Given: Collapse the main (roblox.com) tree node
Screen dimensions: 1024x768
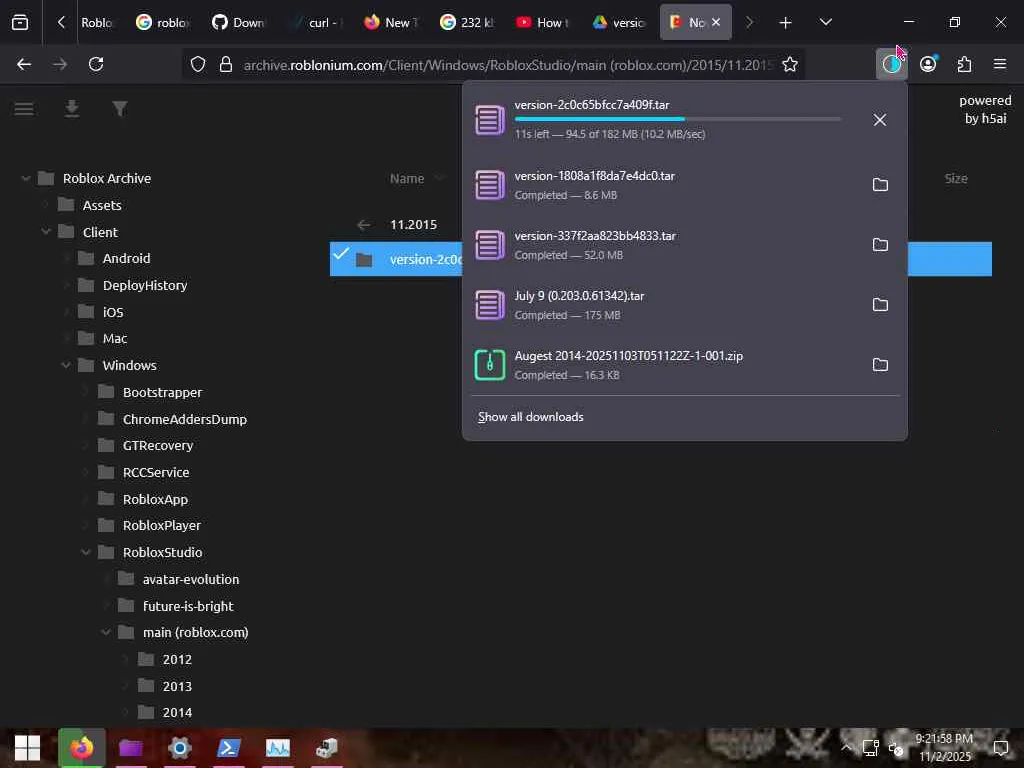Looking at the screenshot, I should tap(106, 632).
